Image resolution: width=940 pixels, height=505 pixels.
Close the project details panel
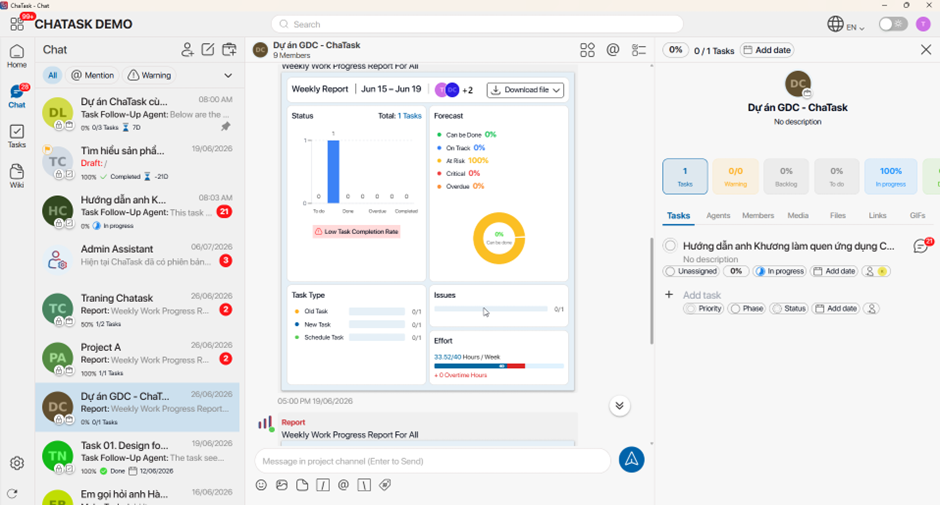[x=926, y=50]
